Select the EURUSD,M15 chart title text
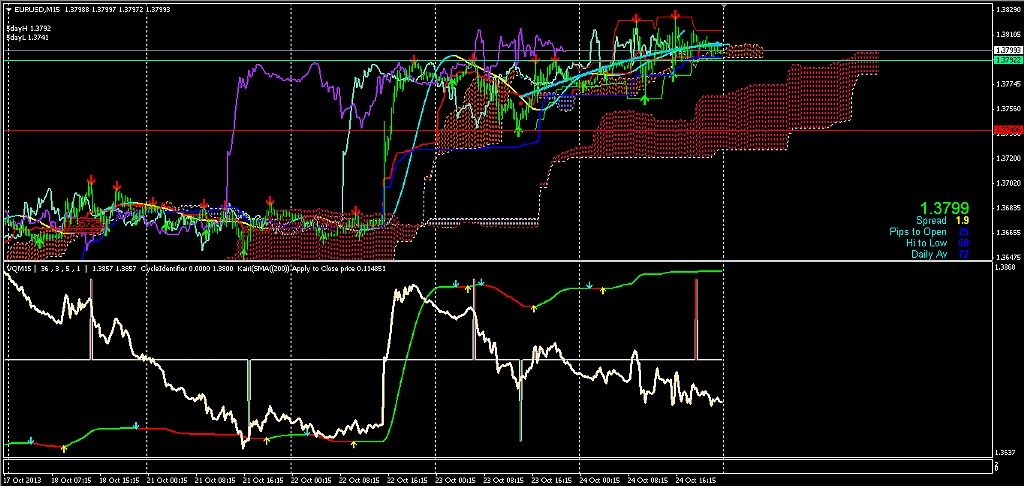 (x=36, y=10)
